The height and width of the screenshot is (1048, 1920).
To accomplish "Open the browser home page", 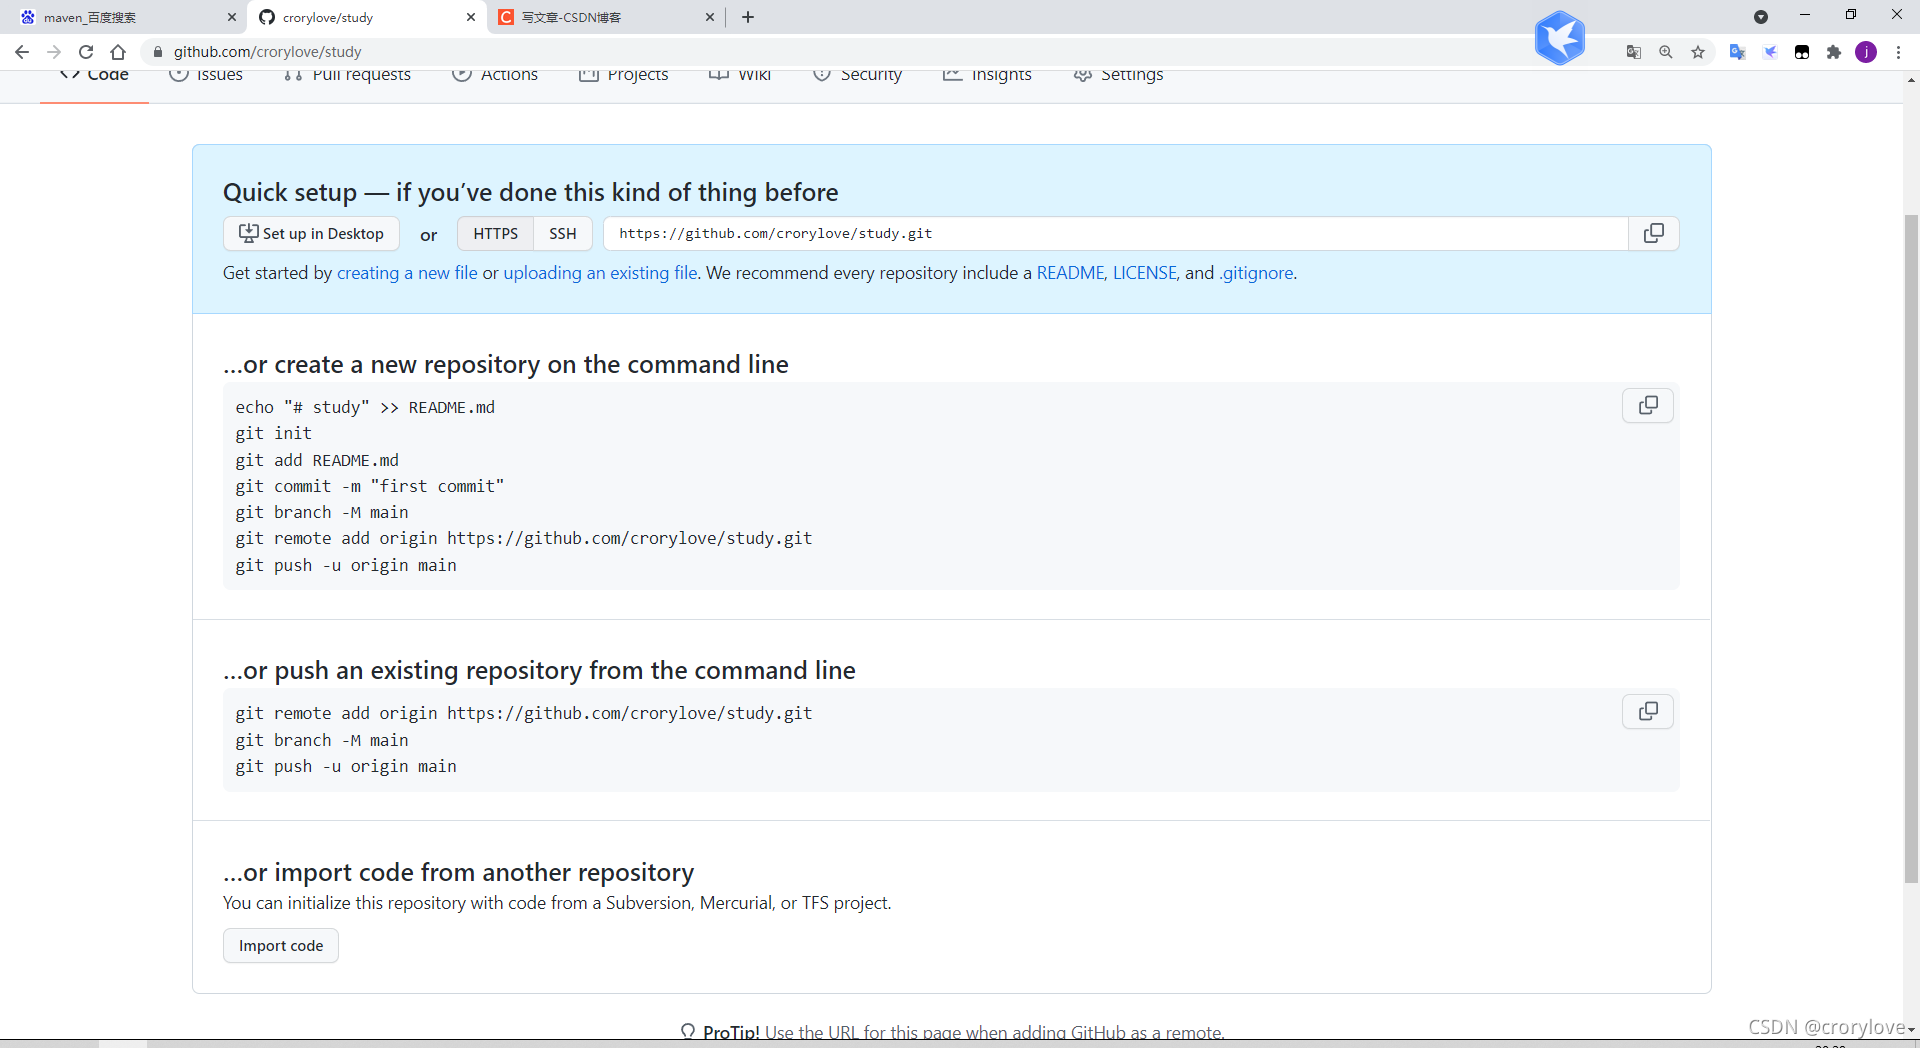I will [x=118, y=52].
